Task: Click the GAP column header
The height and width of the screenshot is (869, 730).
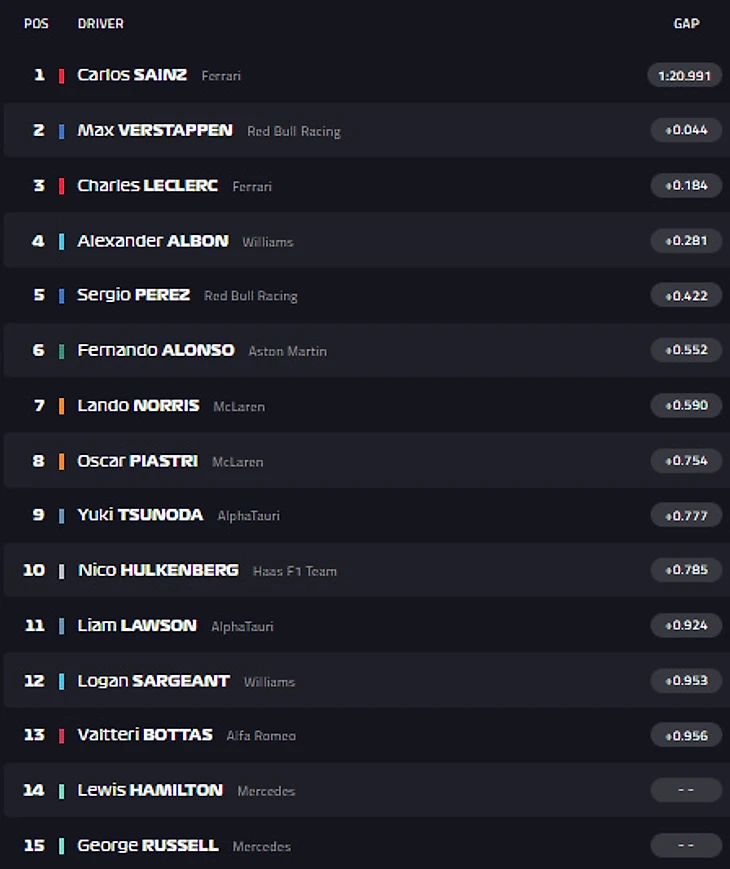Action: click(x=686, y=23)
